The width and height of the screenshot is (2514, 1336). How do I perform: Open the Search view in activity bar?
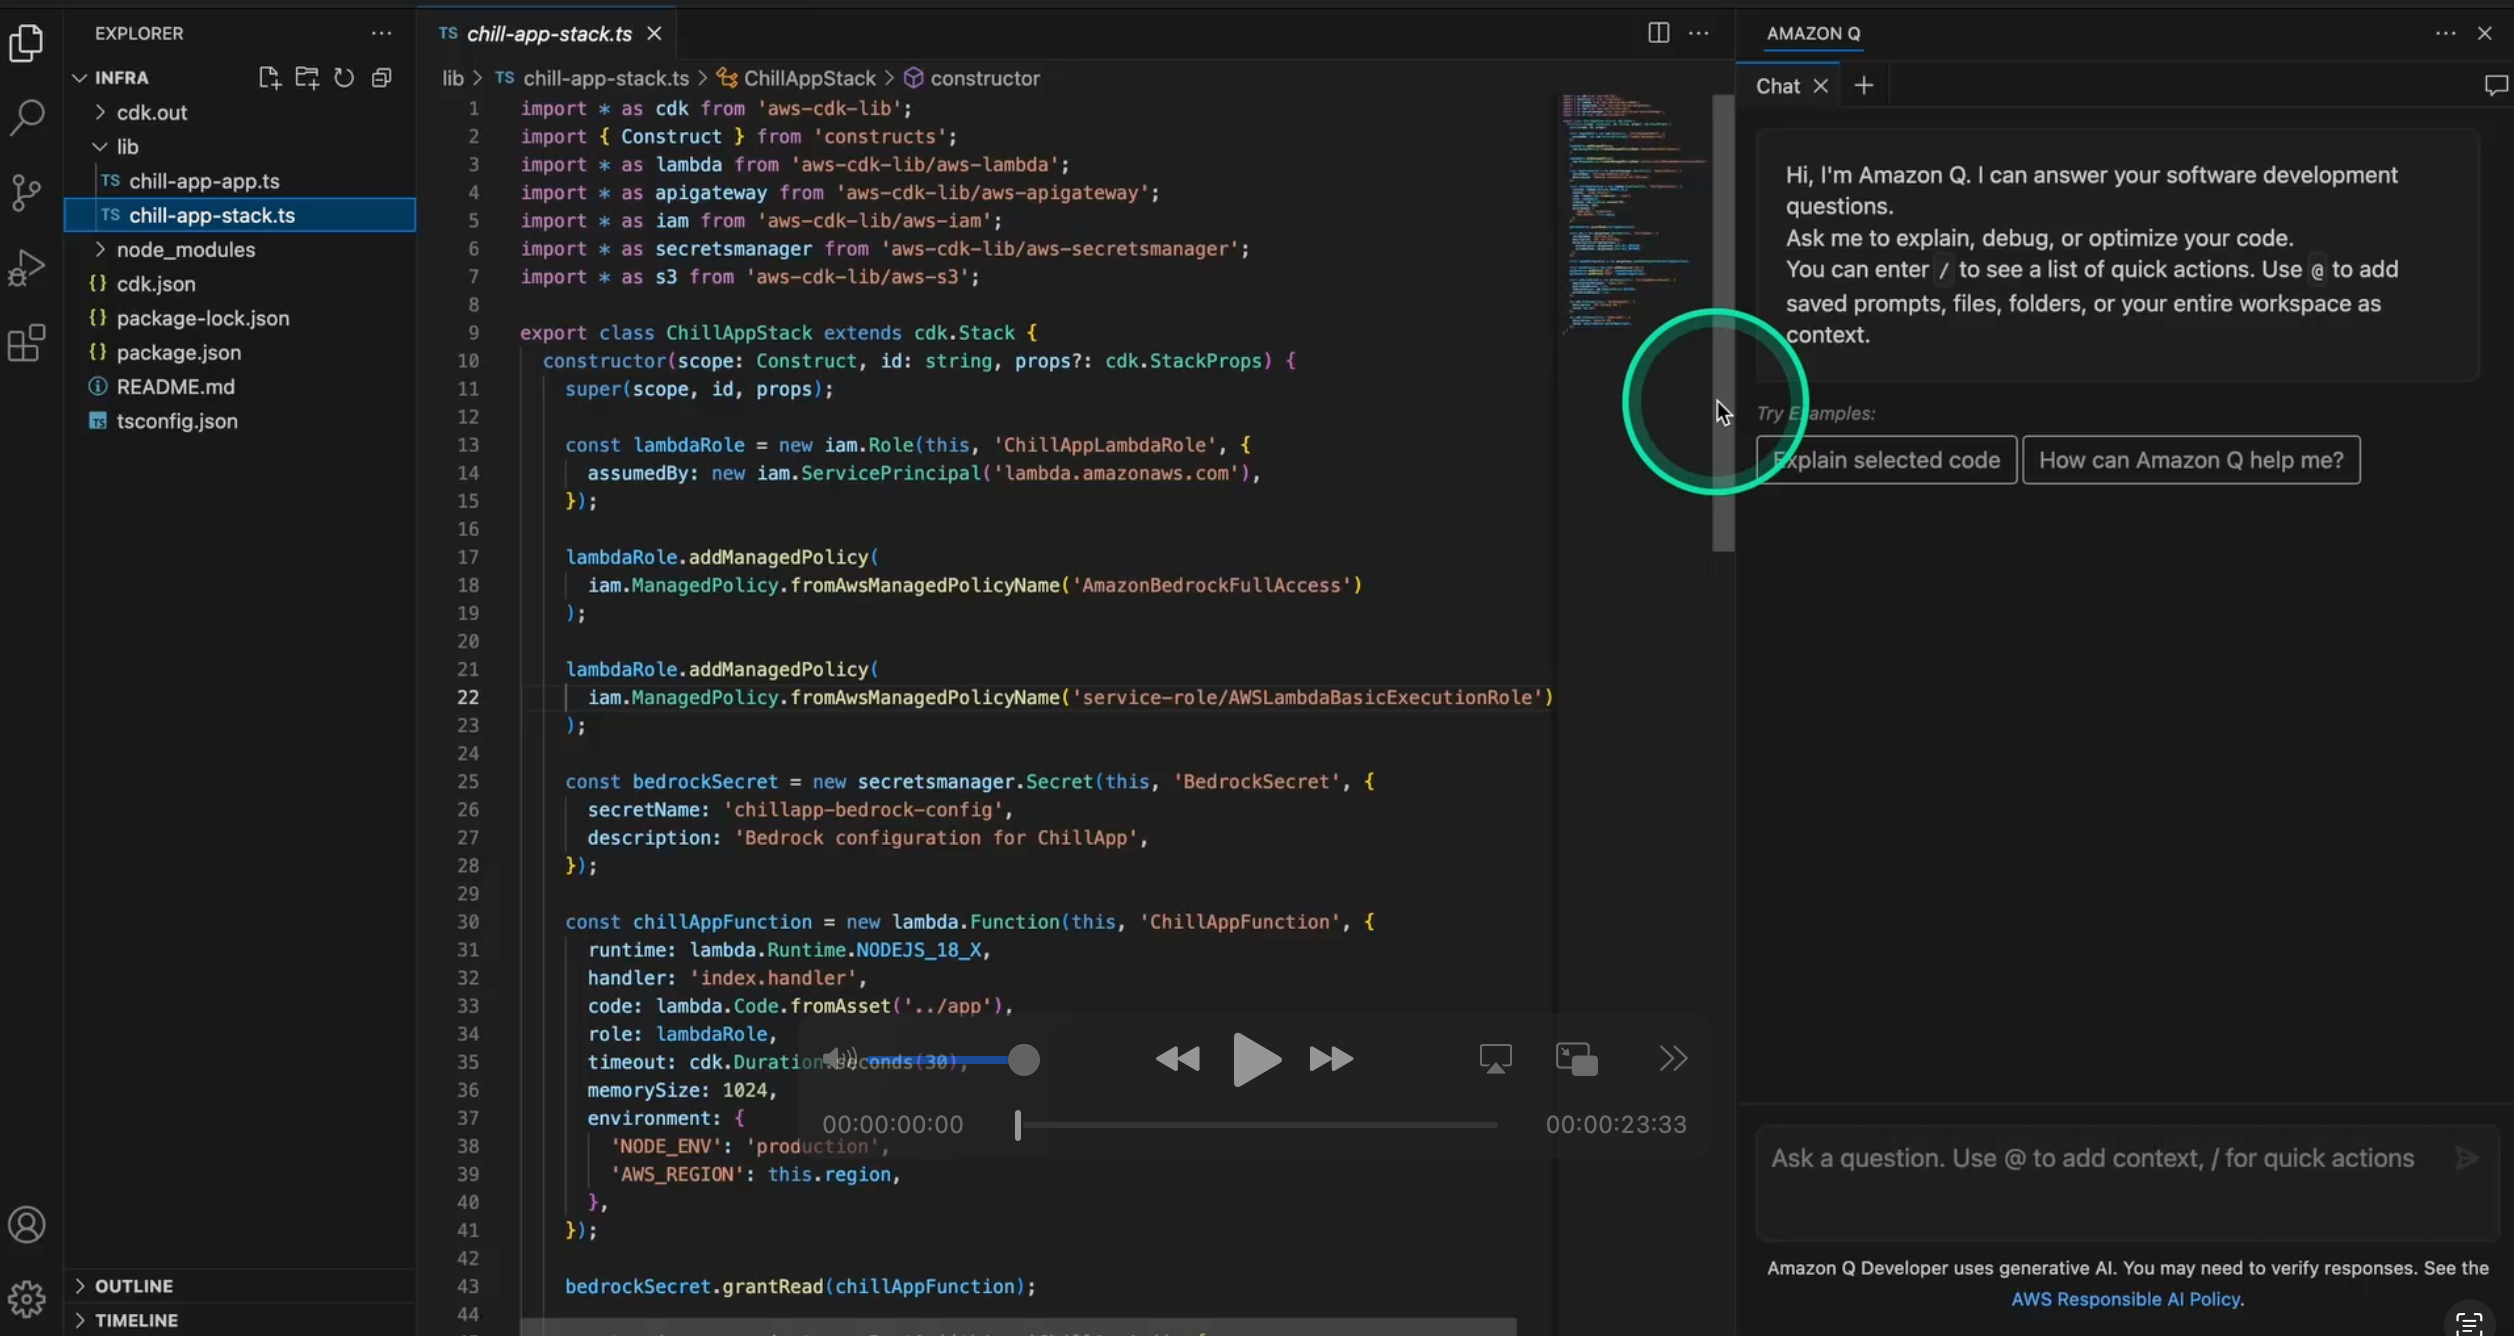click(x=27, y=117)
